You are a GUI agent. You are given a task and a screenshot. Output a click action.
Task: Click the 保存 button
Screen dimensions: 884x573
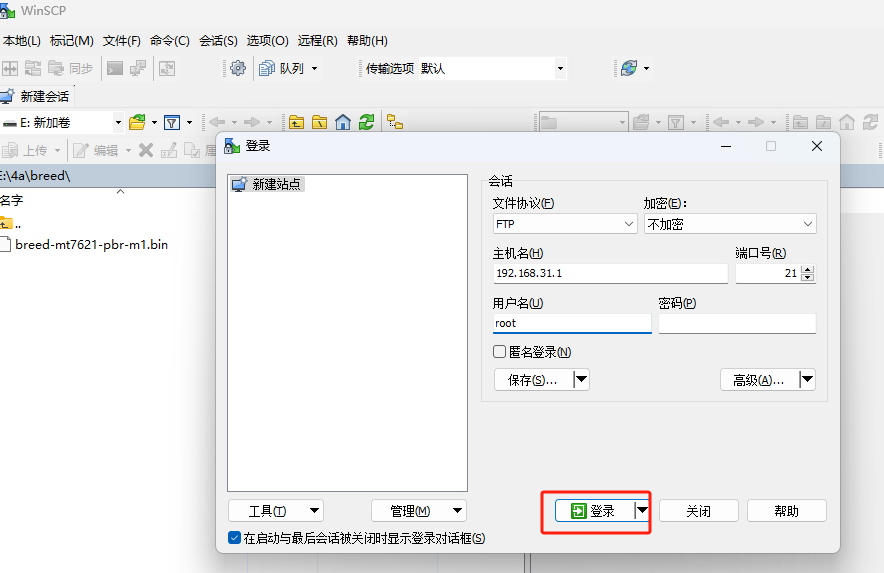click(533, 380)
